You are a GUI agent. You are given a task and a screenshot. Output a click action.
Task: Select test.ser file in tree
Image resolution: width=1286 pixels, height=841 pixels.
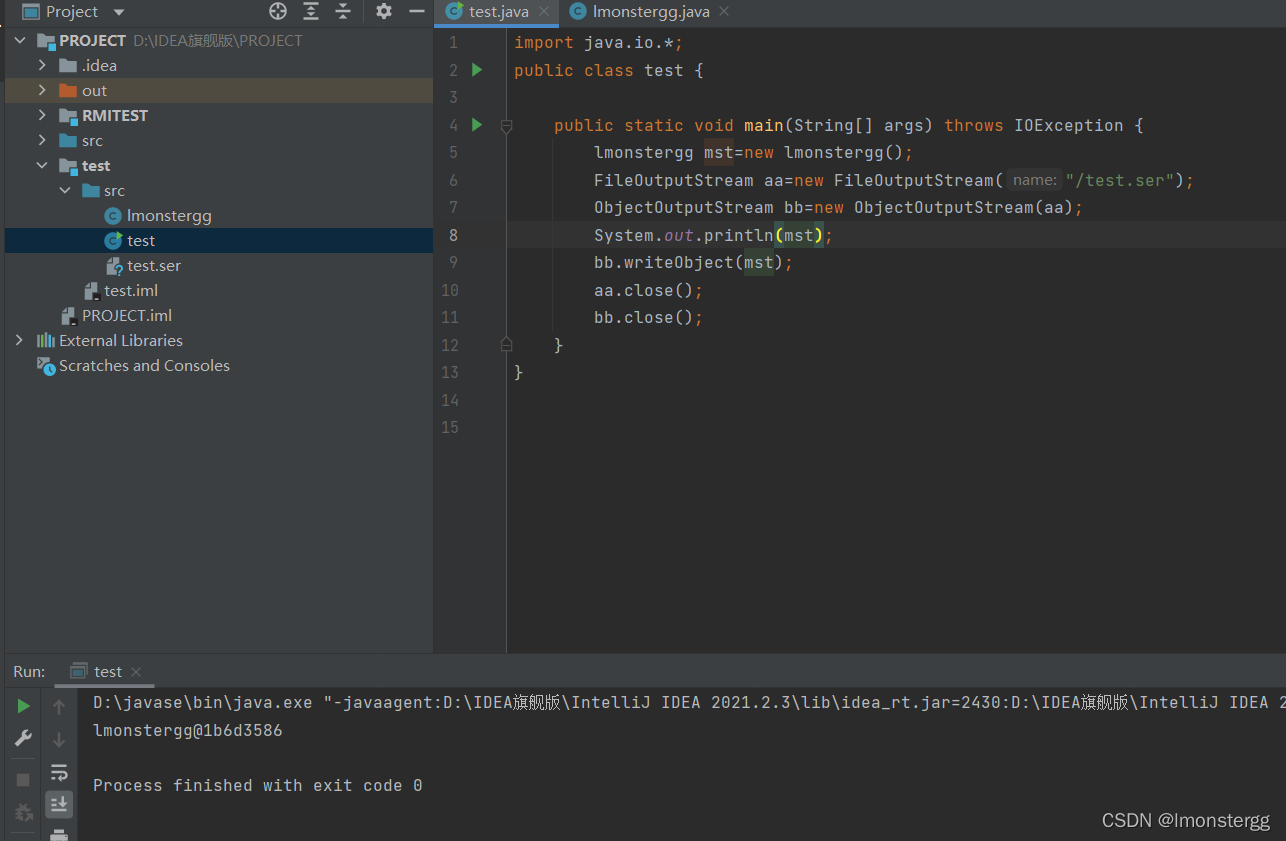(154, 265)
